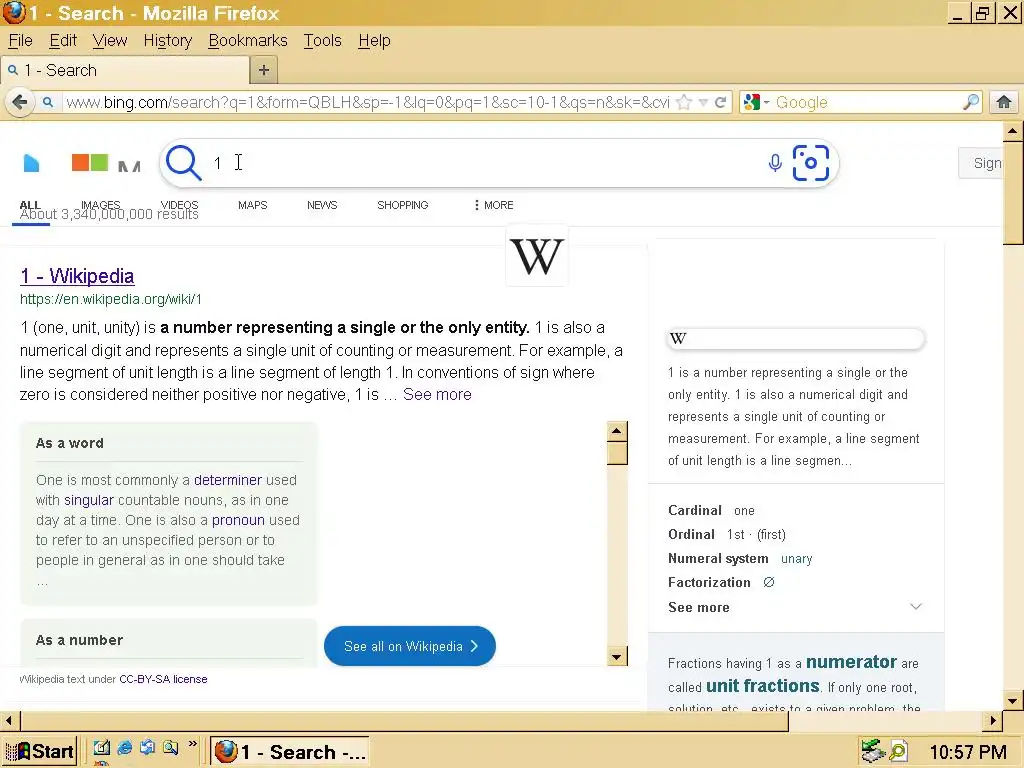Open the '1 - Wikipedia' result link
The width and height of the screenshot is (1024, 768).
click(77, 276)
